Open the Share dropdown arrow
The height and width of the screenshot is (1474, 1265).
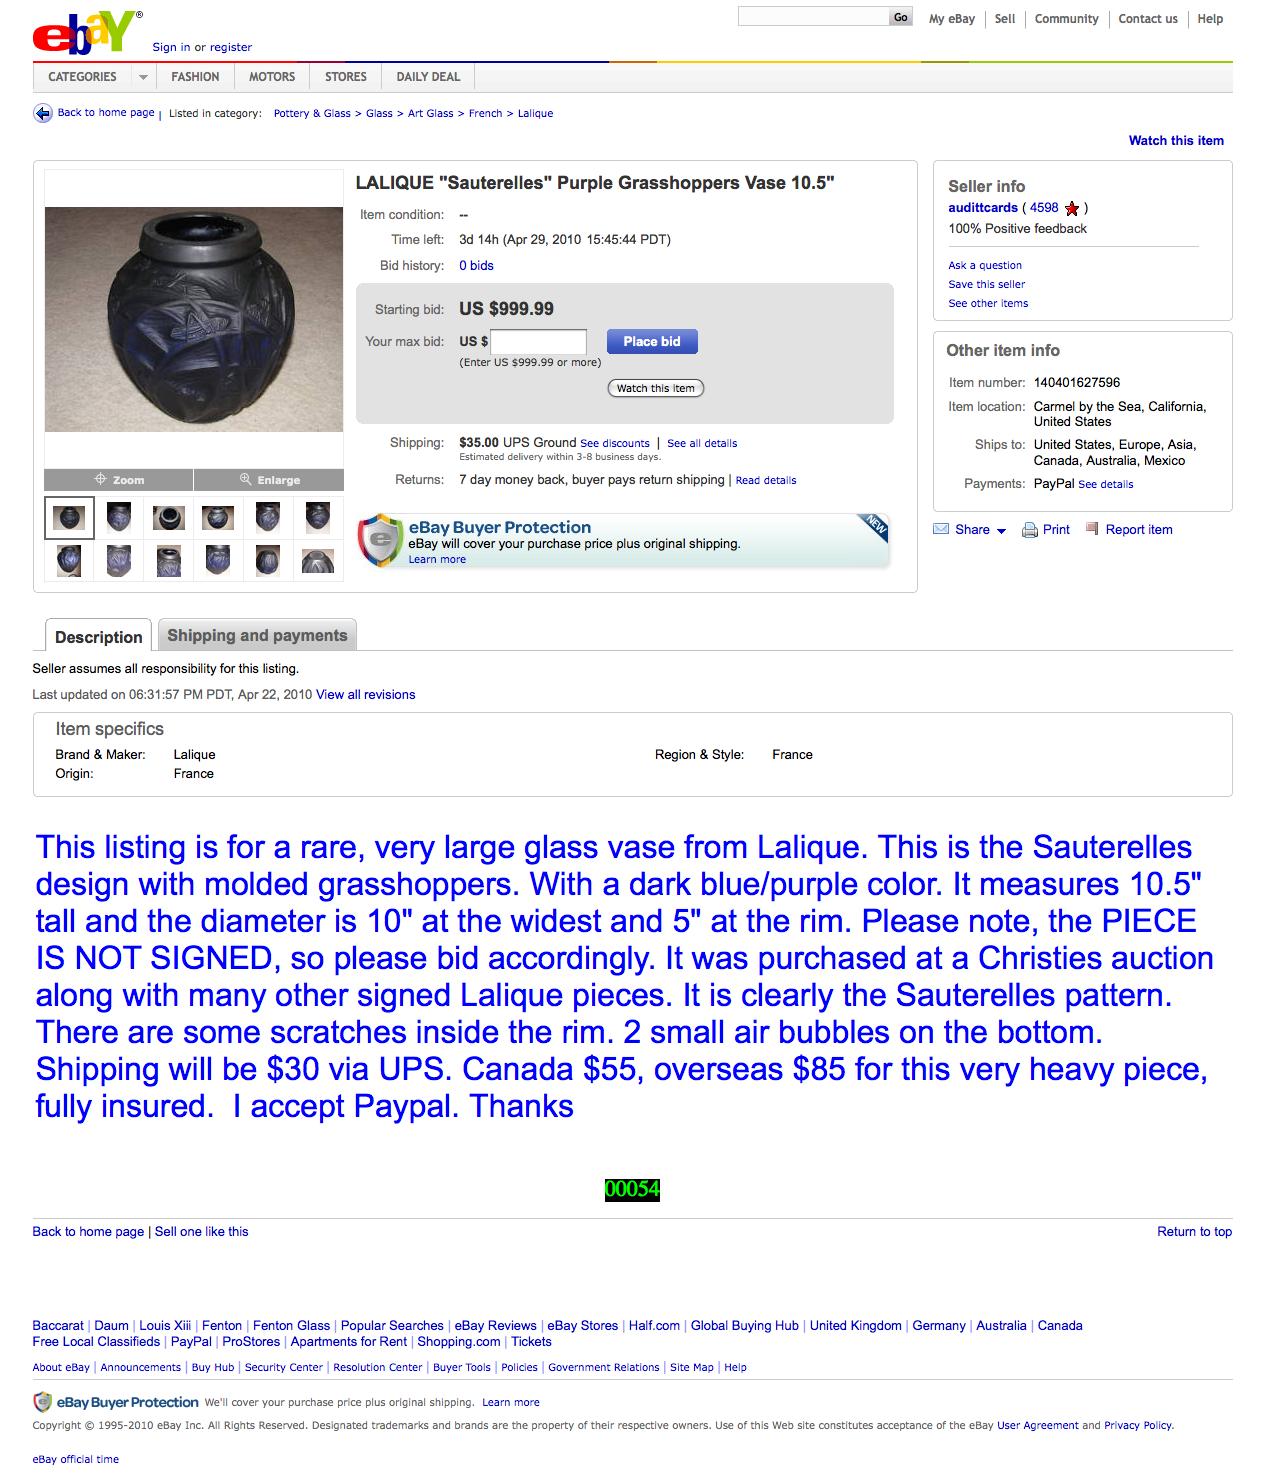pyautogui.click(x=1001, y=531)
